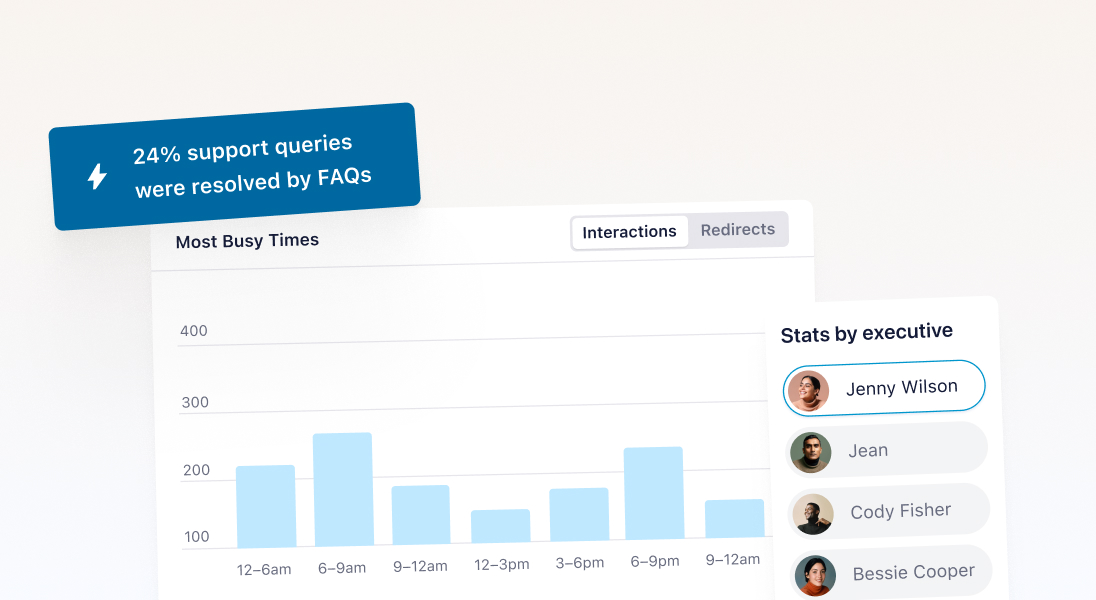
Task: Select the Interactions tab
Action: (629, 232)
